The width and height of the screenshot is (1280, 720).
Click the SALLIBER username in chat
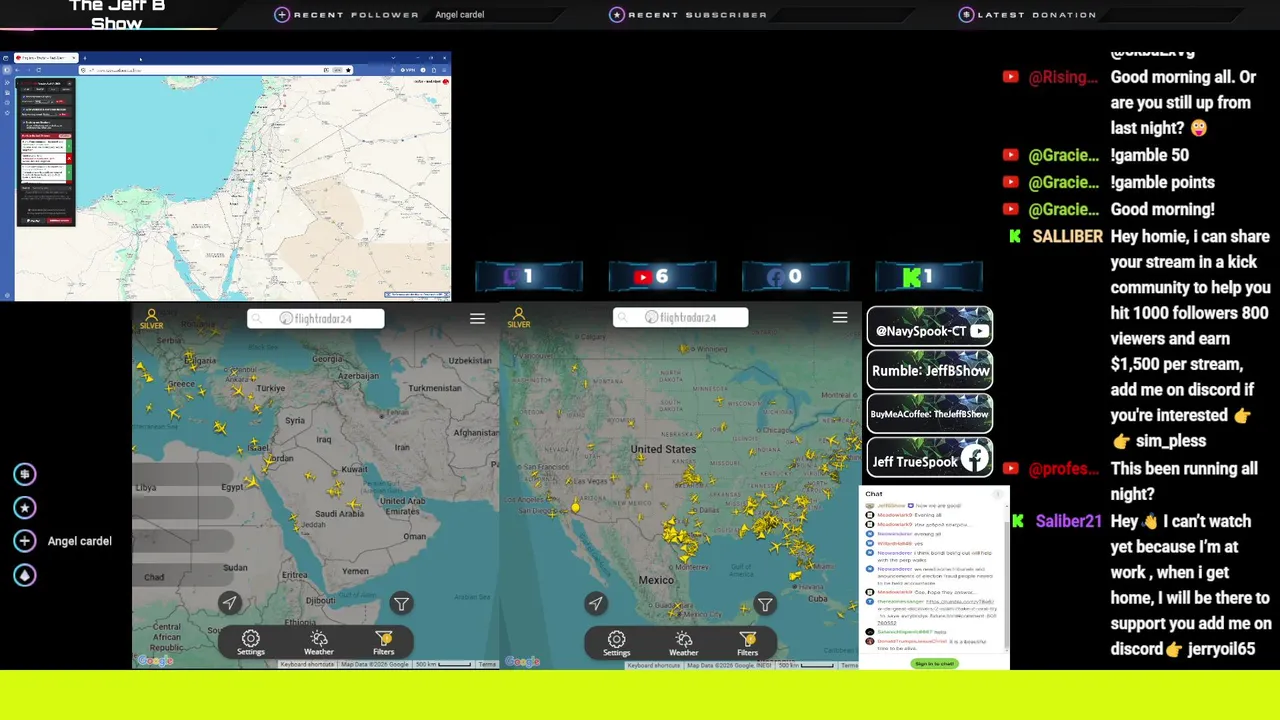pyautogui.click(x=1067, y=237)
